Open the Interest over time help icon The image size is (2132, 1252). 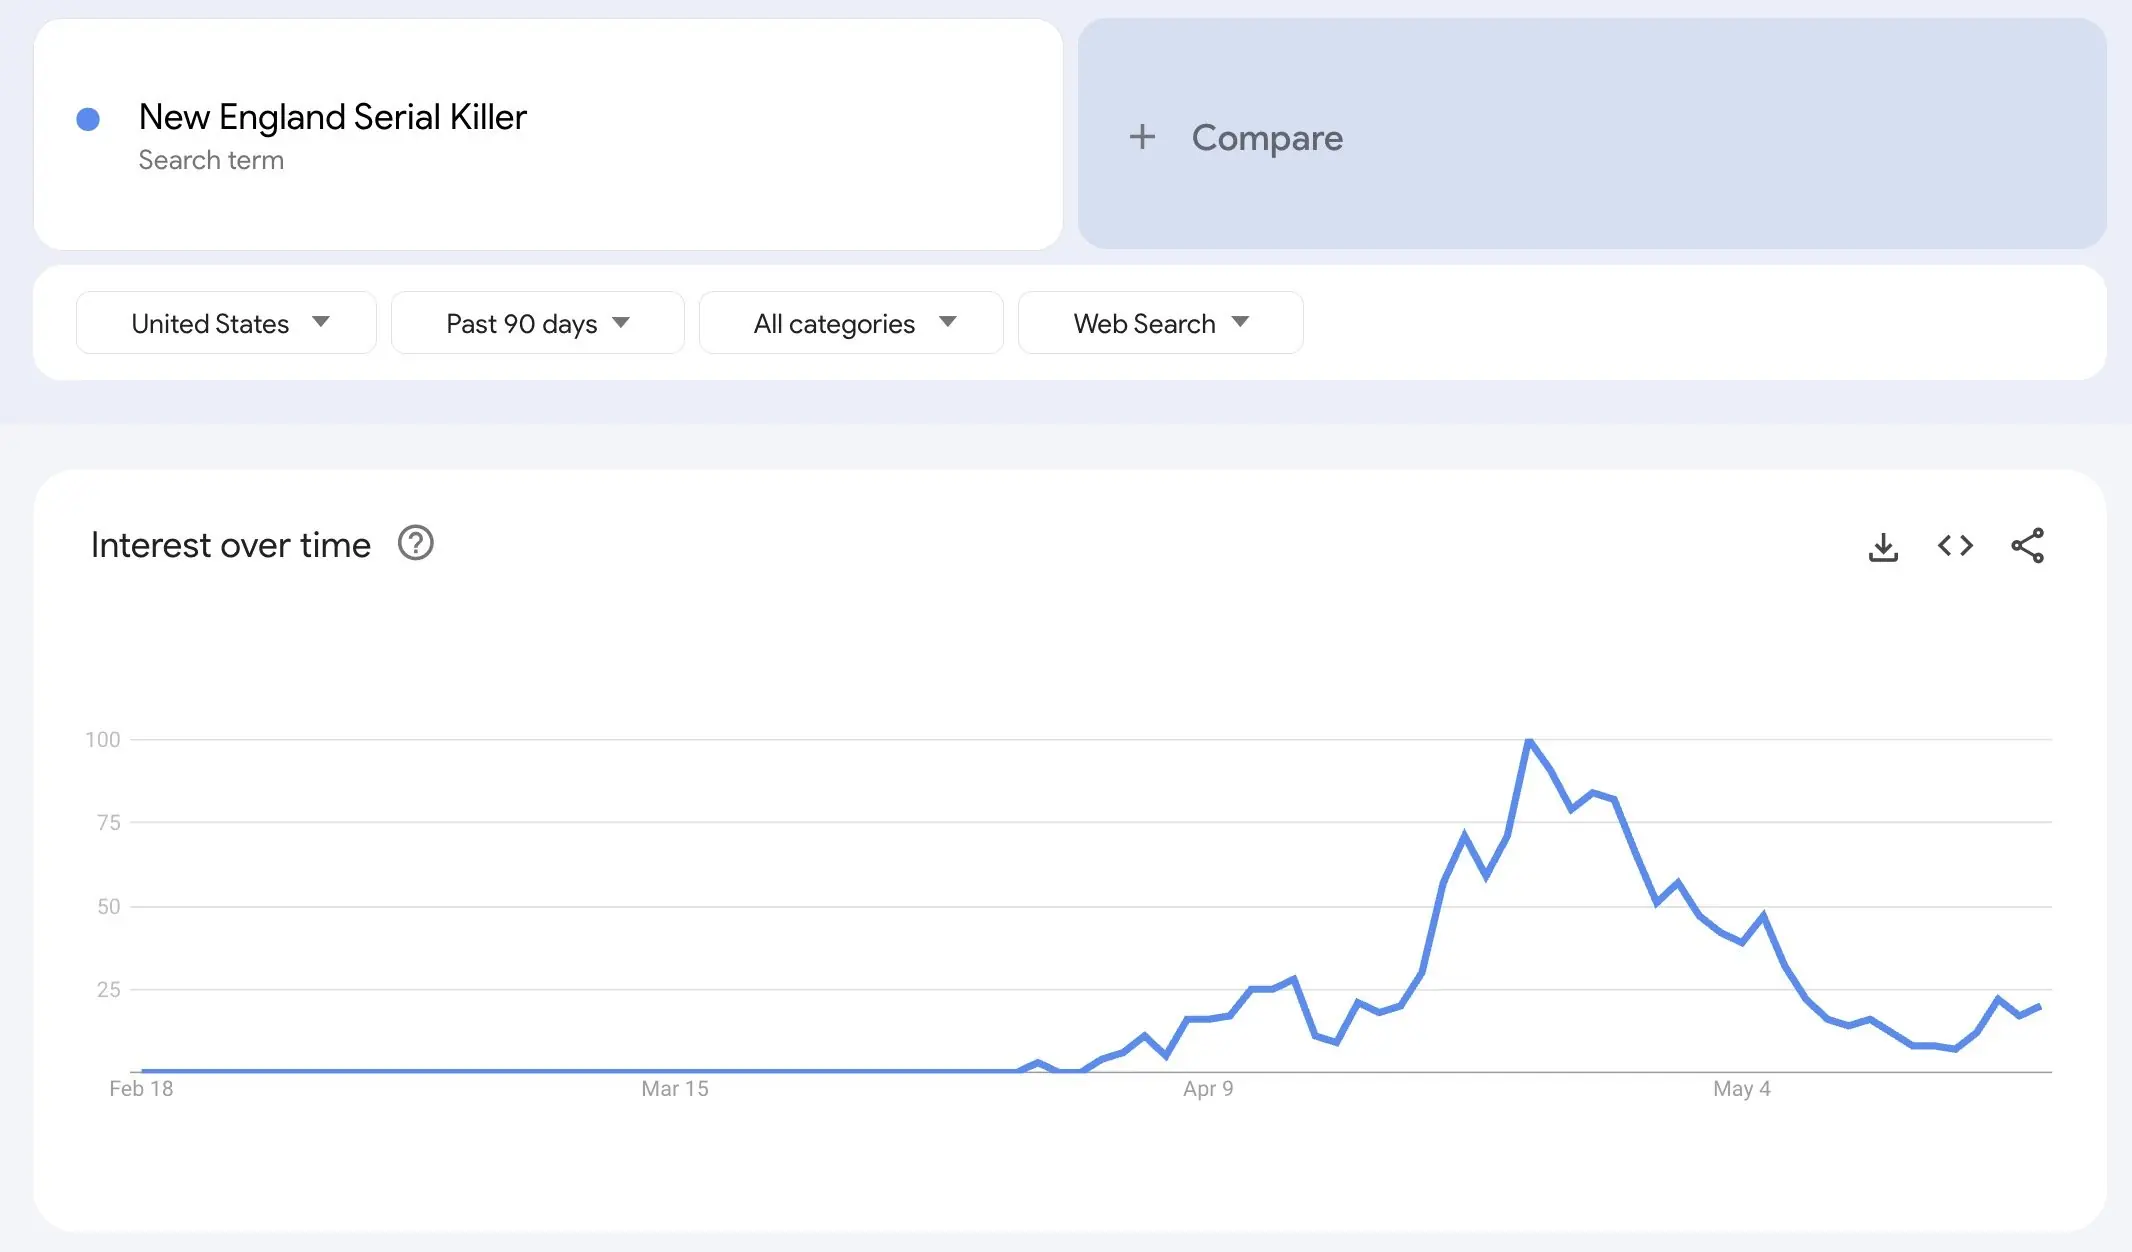click(415, 543)
